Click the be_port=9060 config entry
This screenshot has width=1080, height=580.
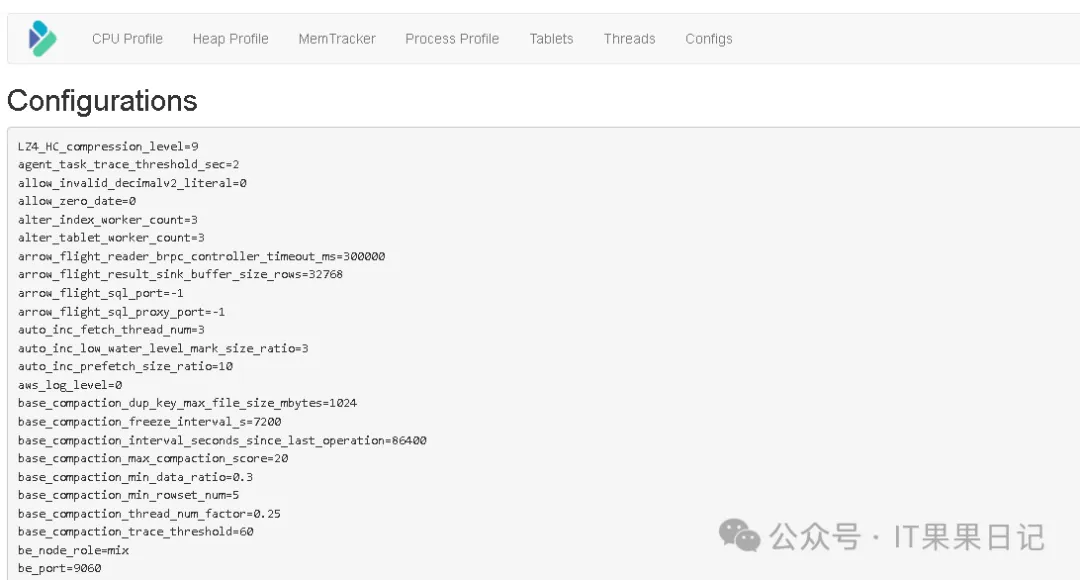(59, 568)
